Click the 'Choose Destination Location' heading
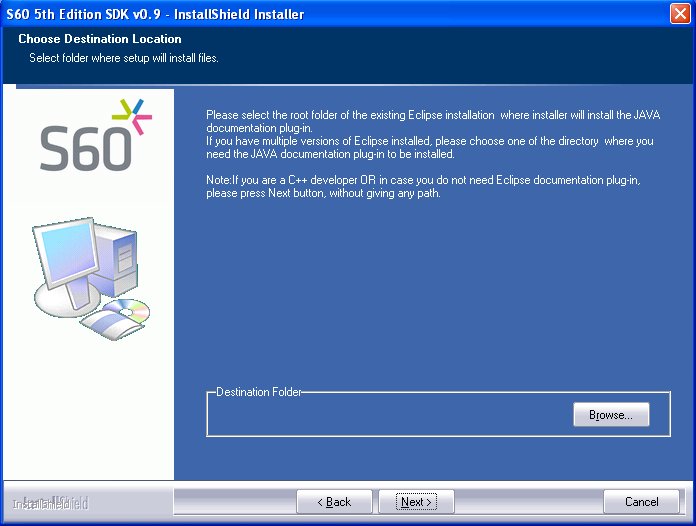Screen dimensions: 696x526 click(100, 39)
